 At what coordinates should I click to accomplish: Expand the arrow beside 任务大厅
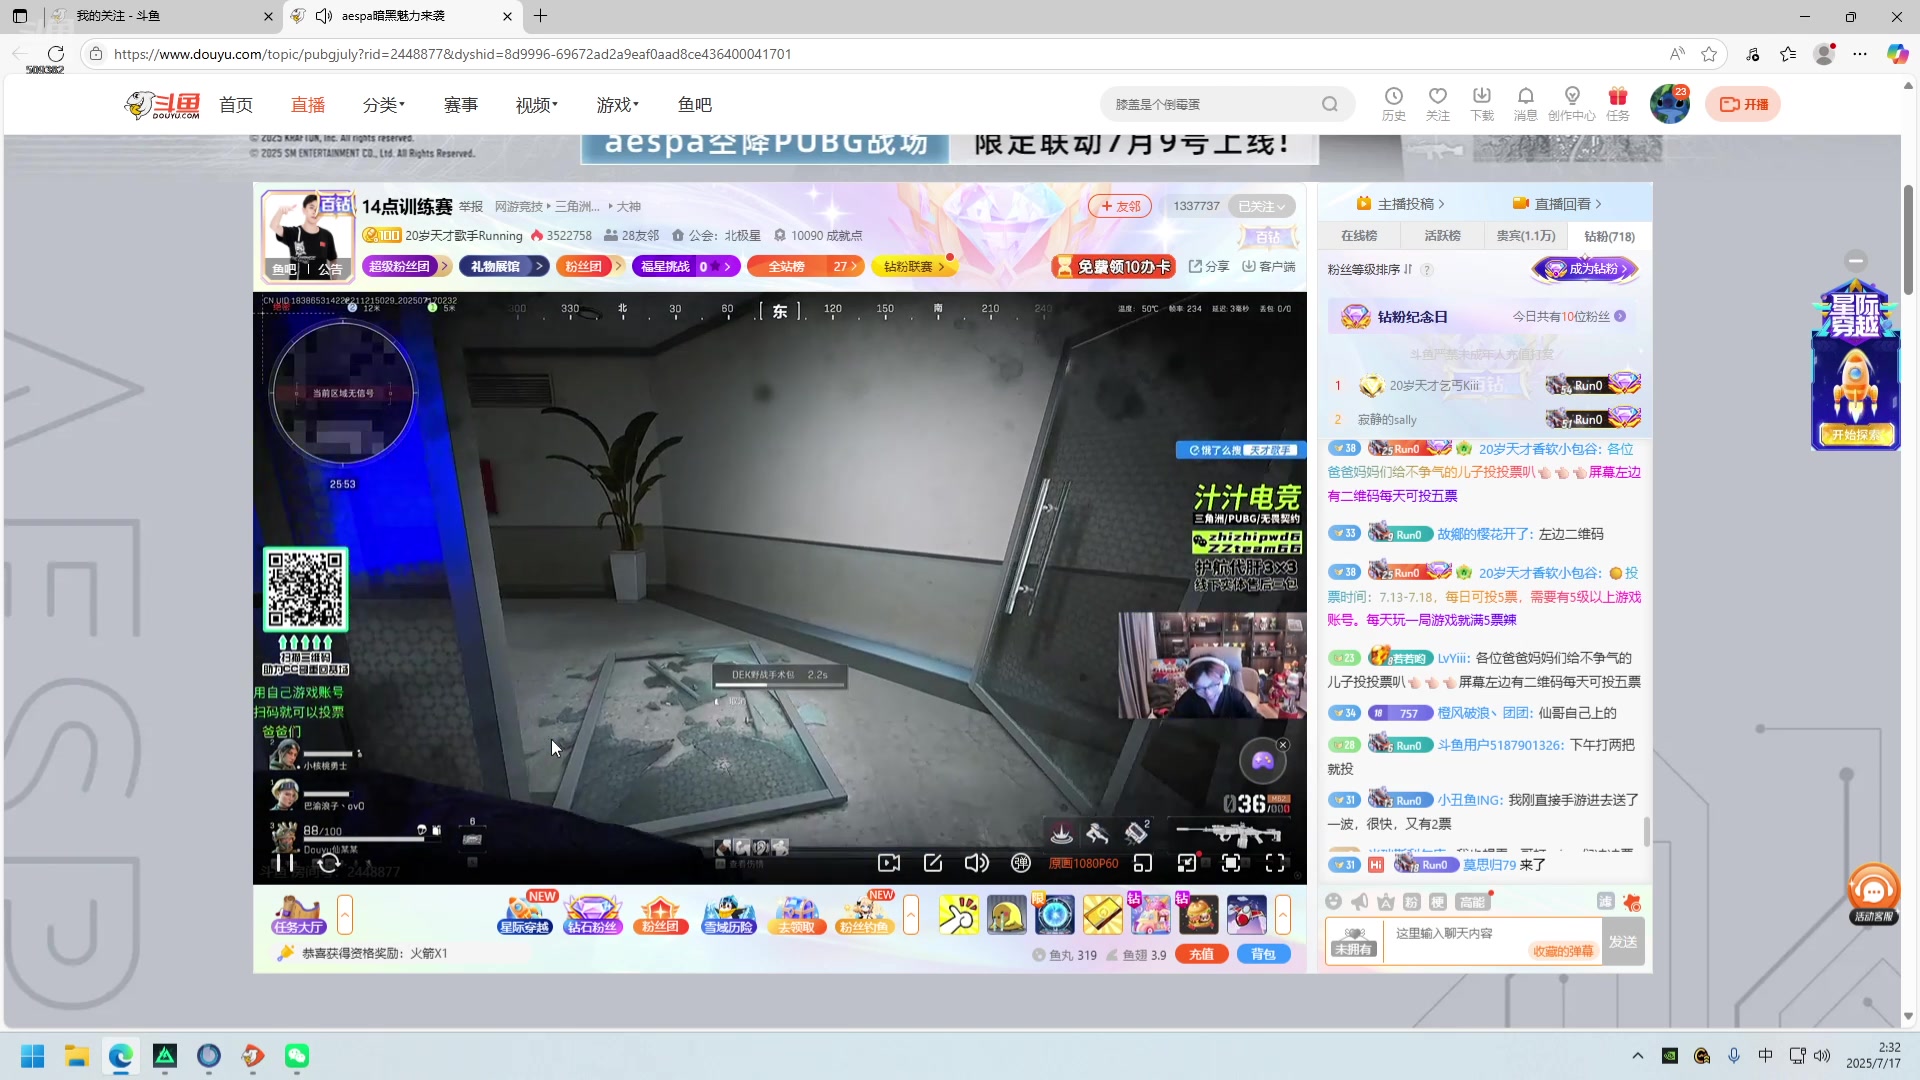pyautogui.click(x=345, y=915)
